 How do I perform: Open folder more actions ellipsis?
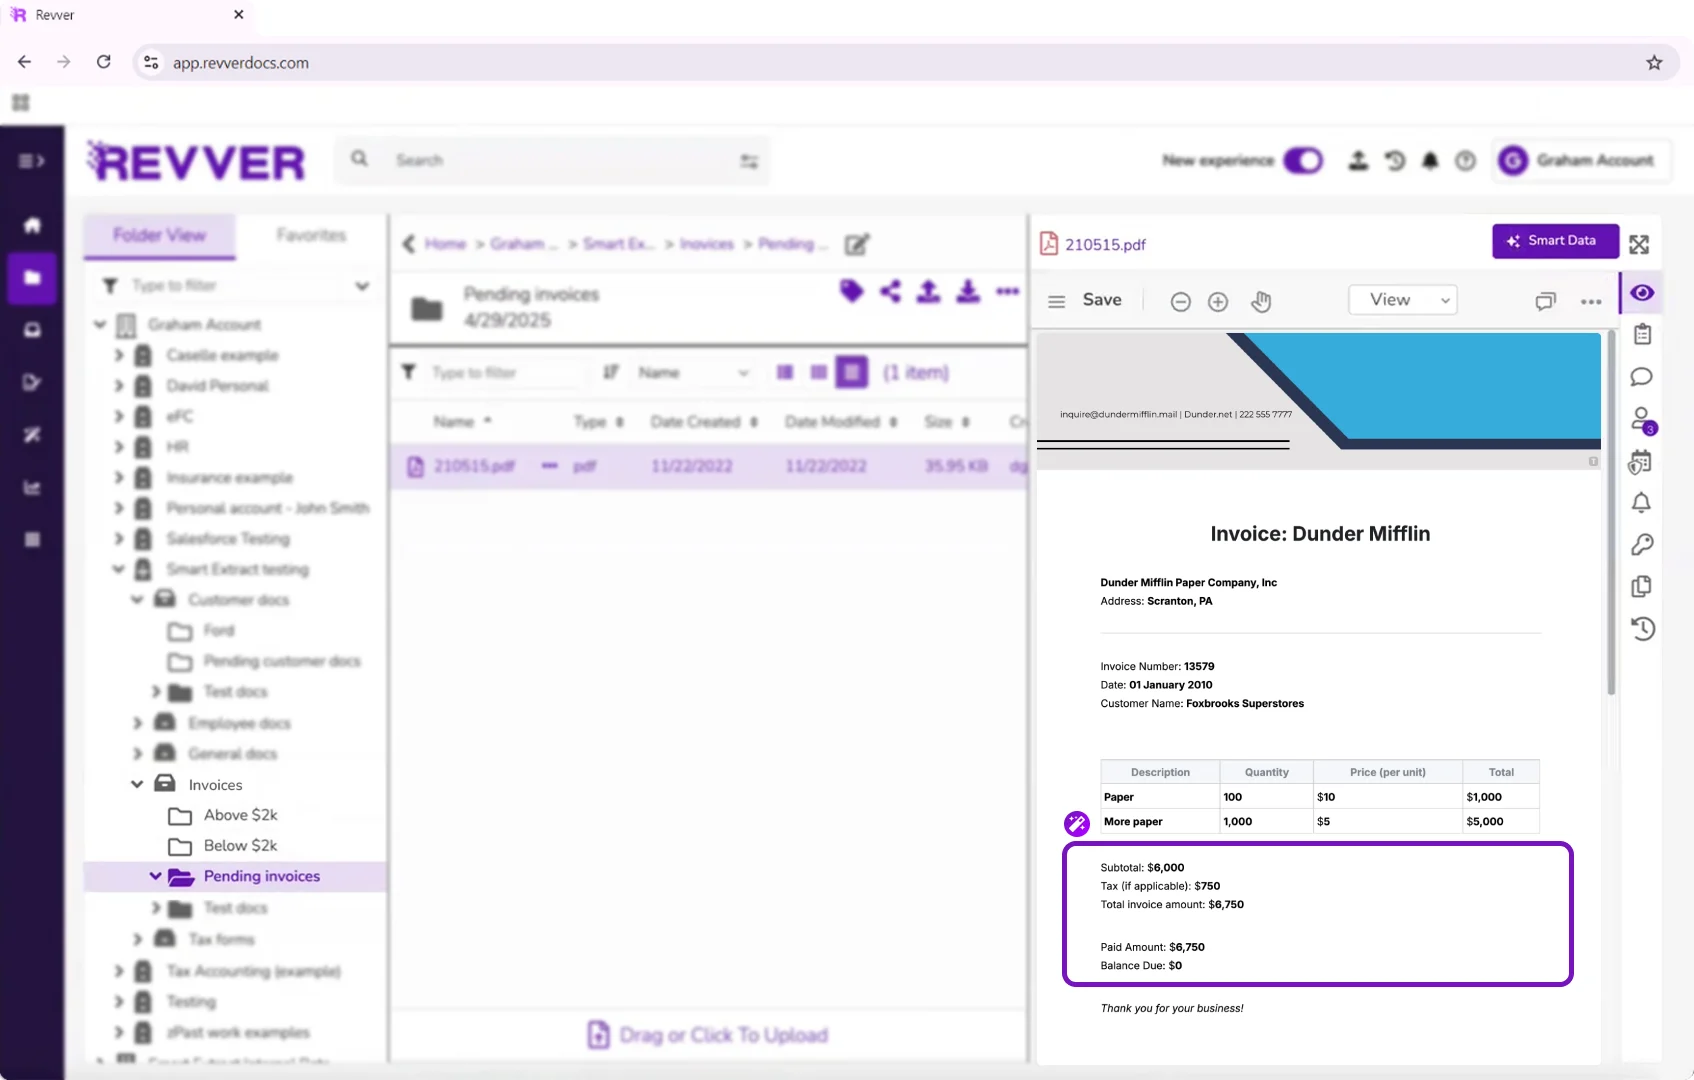point(1007,292)
